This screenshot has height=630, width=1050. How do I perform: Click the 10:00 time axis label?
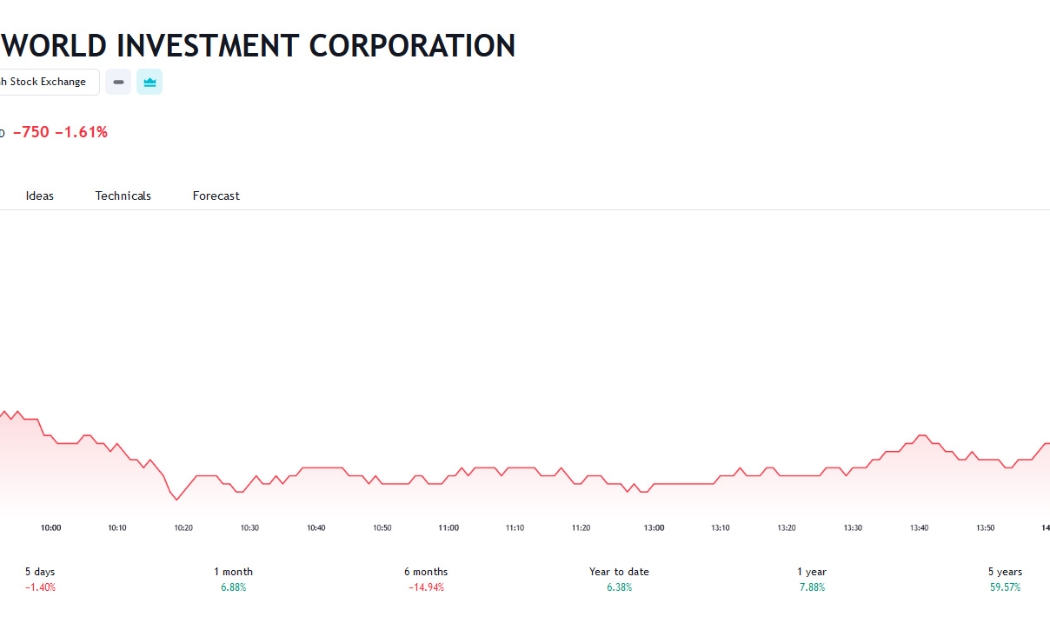click(x=51, y=528)
